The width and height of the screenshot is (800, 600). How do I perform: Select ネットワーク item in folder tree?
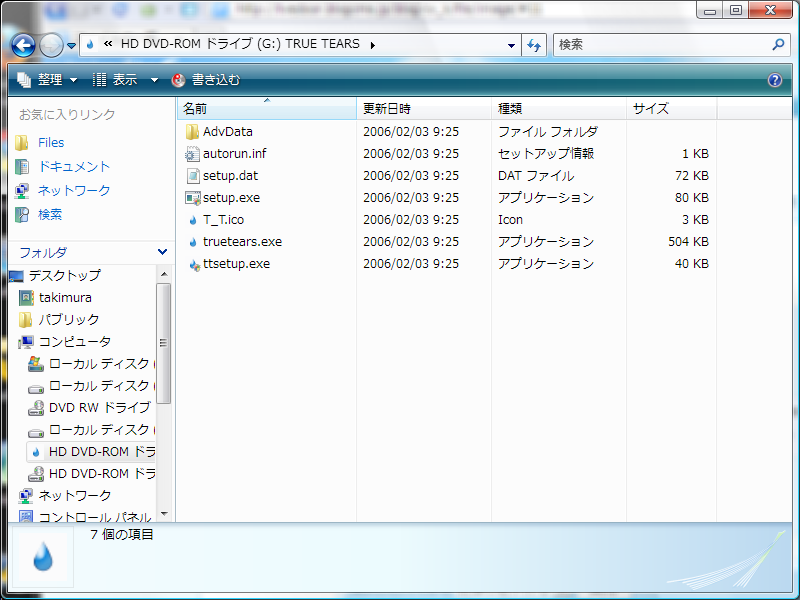click(75, 496)
